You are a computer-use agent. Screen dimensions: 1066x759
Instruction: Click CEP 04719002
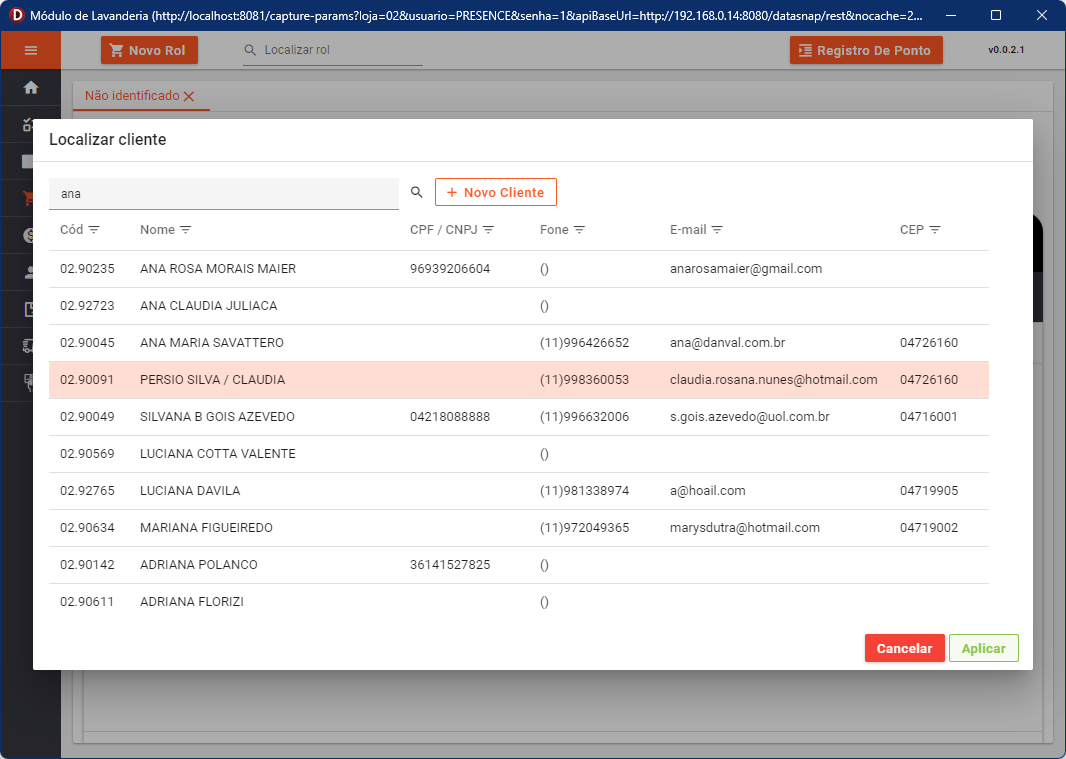coord(929,528)
